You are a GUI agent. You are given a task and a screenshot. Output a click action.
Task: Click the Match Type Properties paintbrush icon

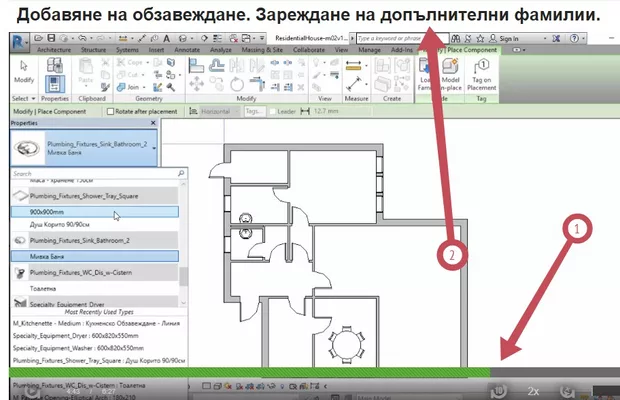coord(105,87)
